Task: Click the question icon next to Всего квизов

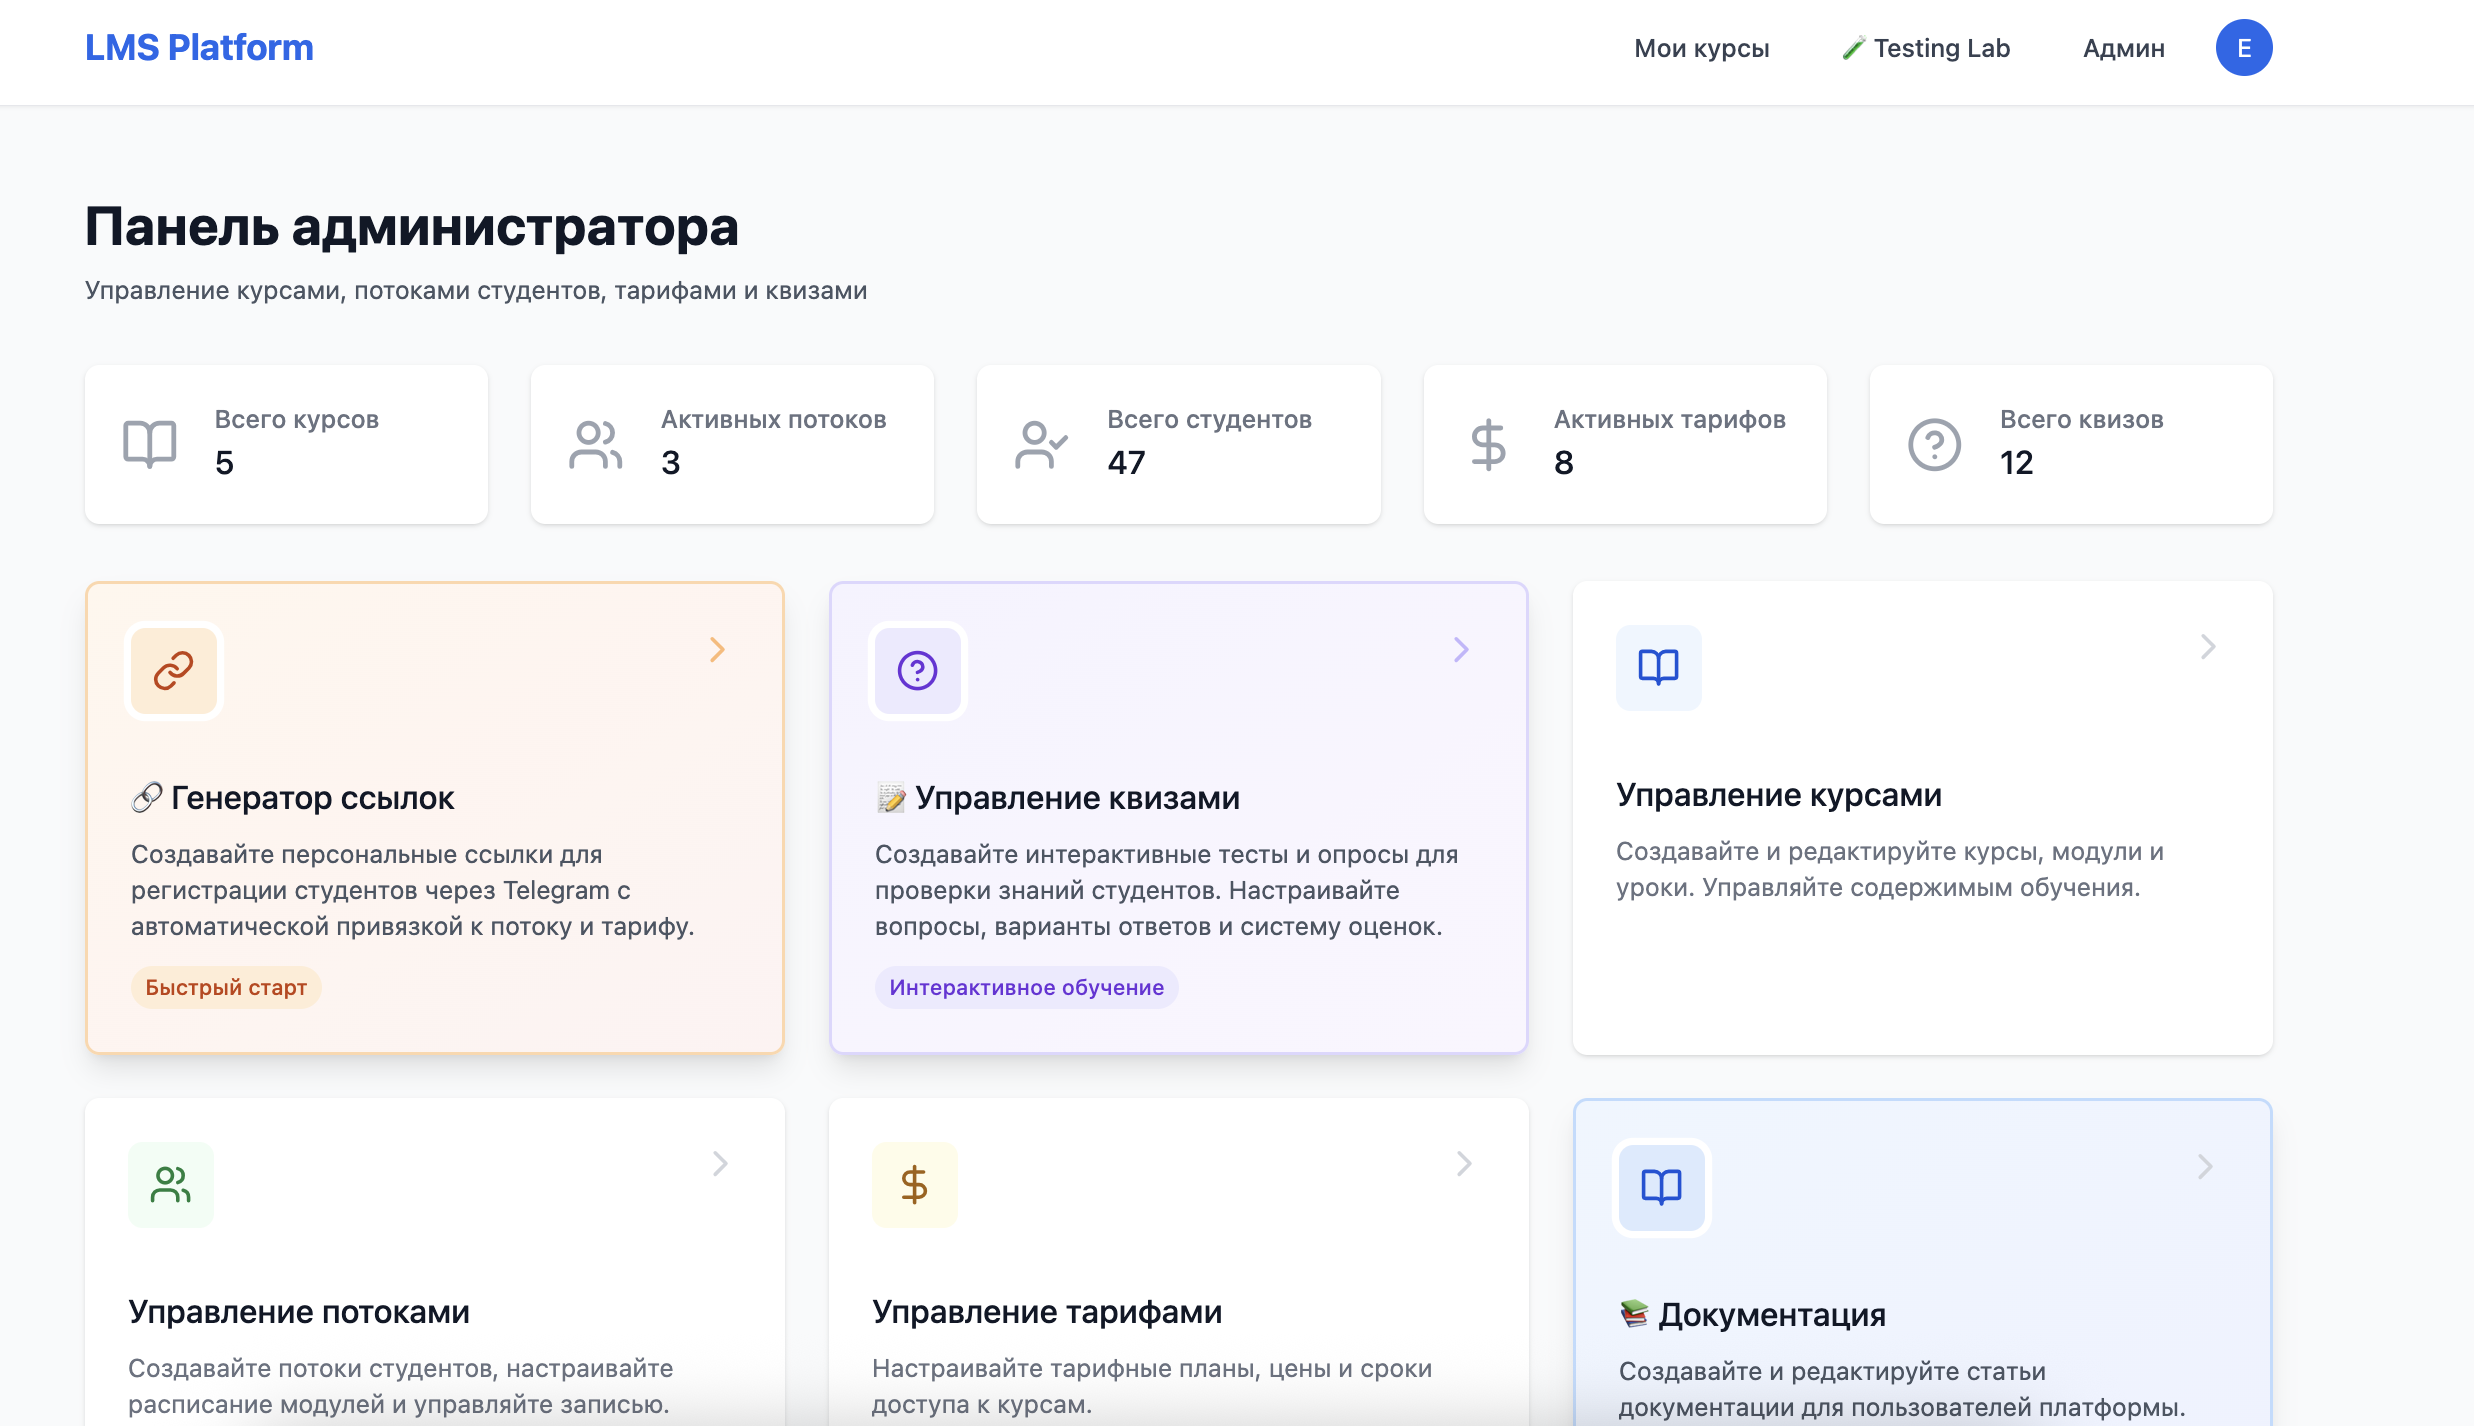Action: [1934, 443]
